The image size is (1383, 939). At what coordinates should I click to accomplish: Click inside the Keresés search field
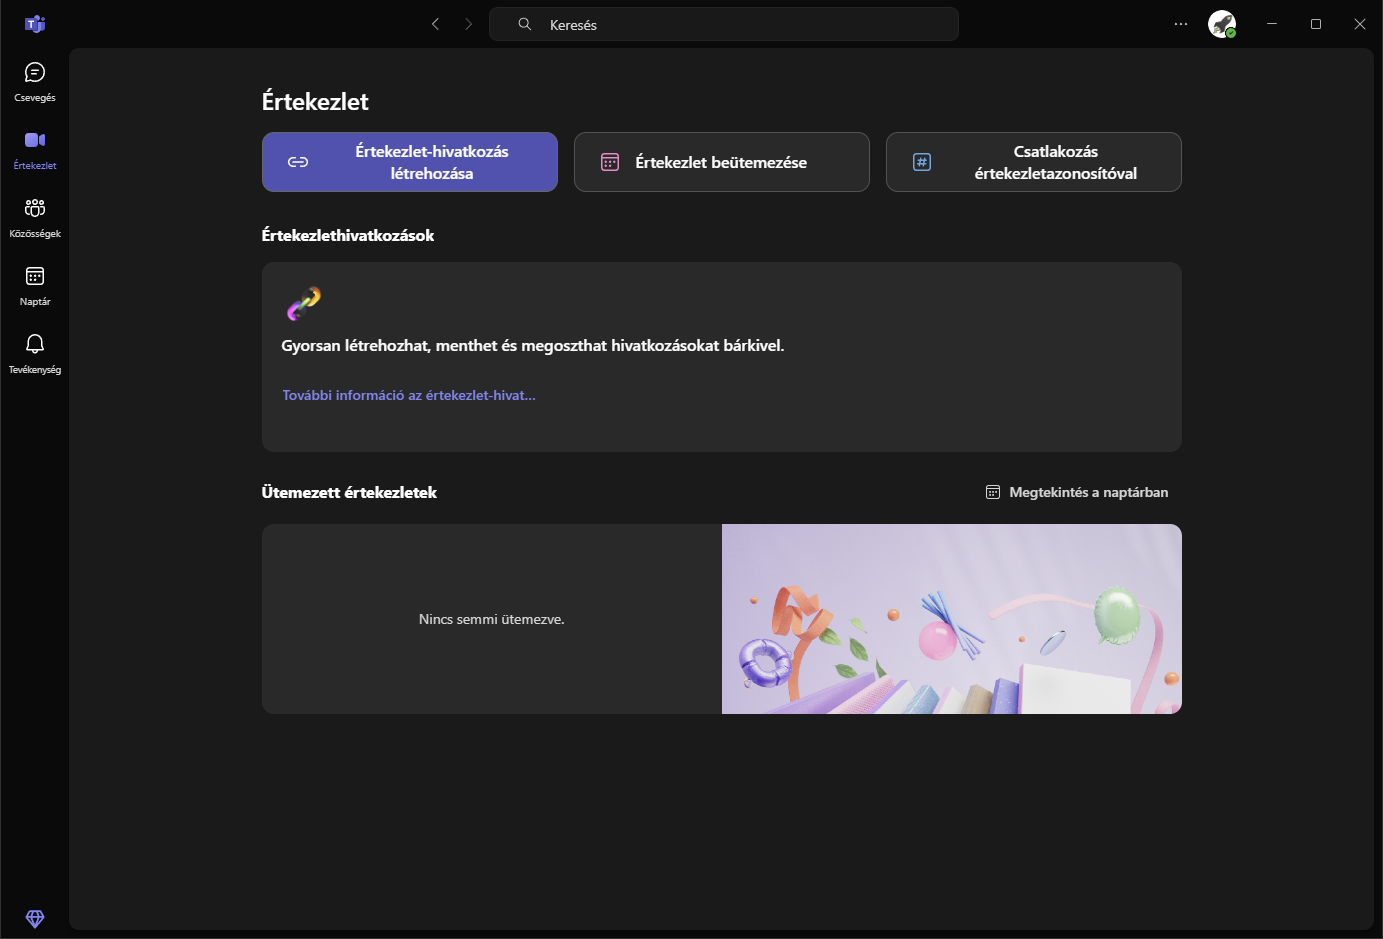point(723,24)
